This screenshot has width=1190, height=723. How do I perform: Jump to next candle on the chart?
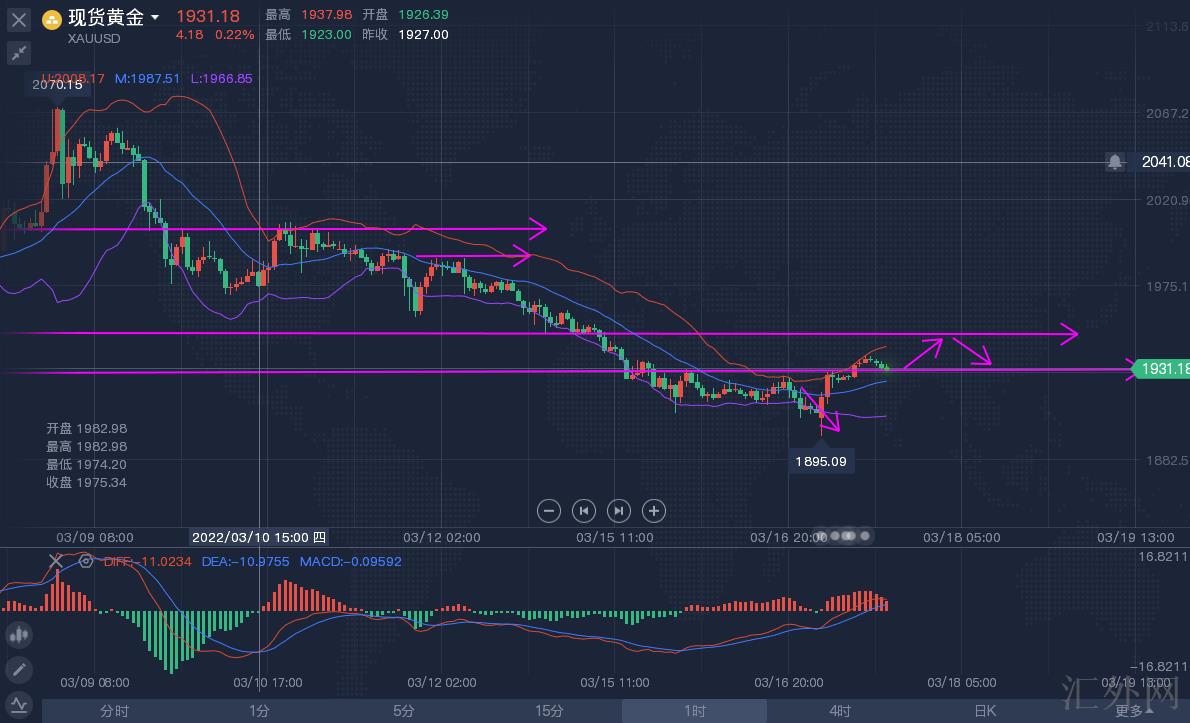click(x=619, y=511)
